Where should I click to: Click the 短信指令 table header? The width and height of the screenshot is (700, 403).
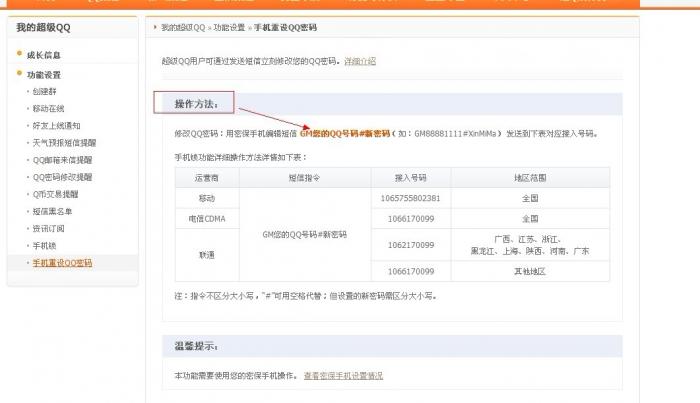(304, 178)
